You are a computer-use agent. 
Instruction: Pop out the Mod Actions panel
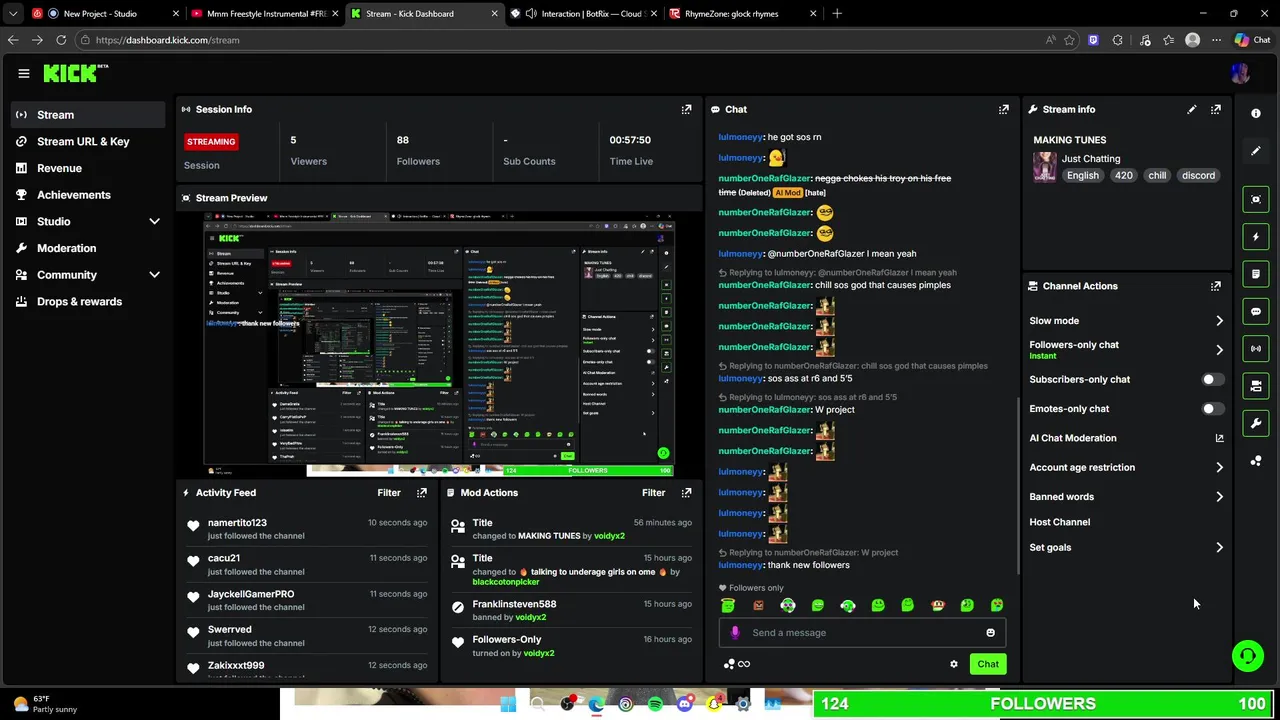(x=686, y=492)
